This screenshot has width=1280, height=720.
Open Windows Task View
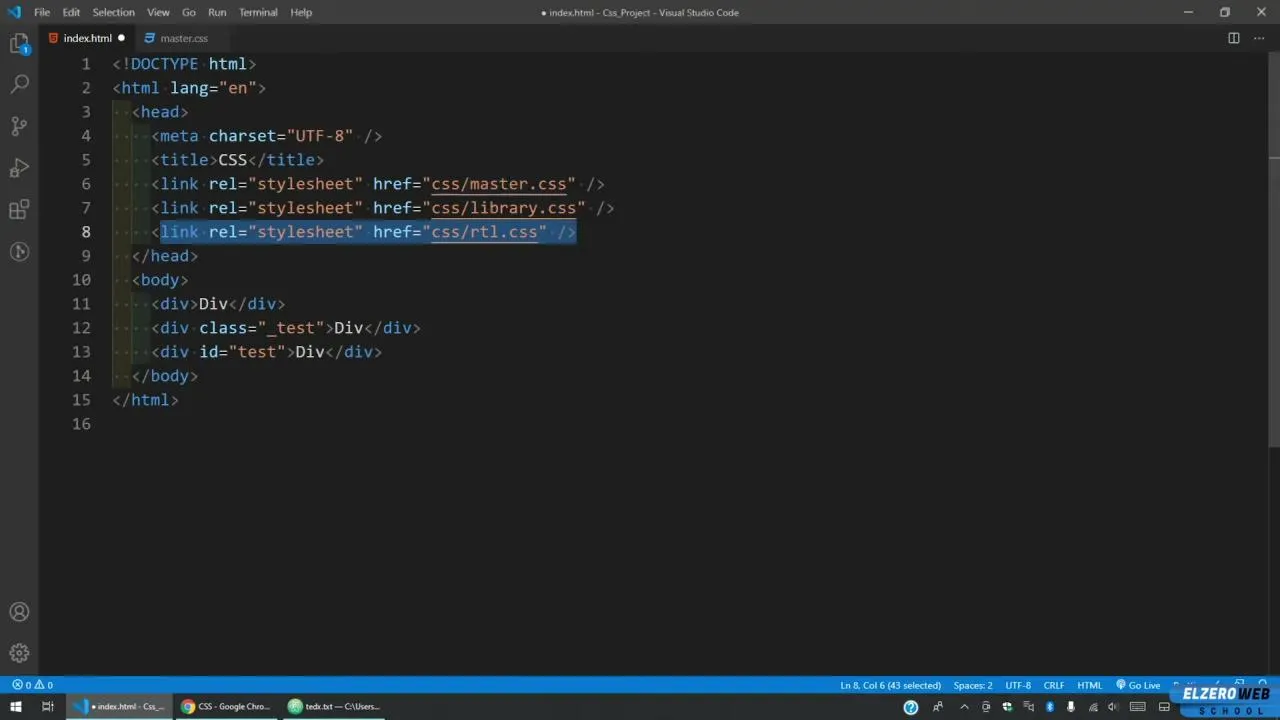click(x=47, y=707)
